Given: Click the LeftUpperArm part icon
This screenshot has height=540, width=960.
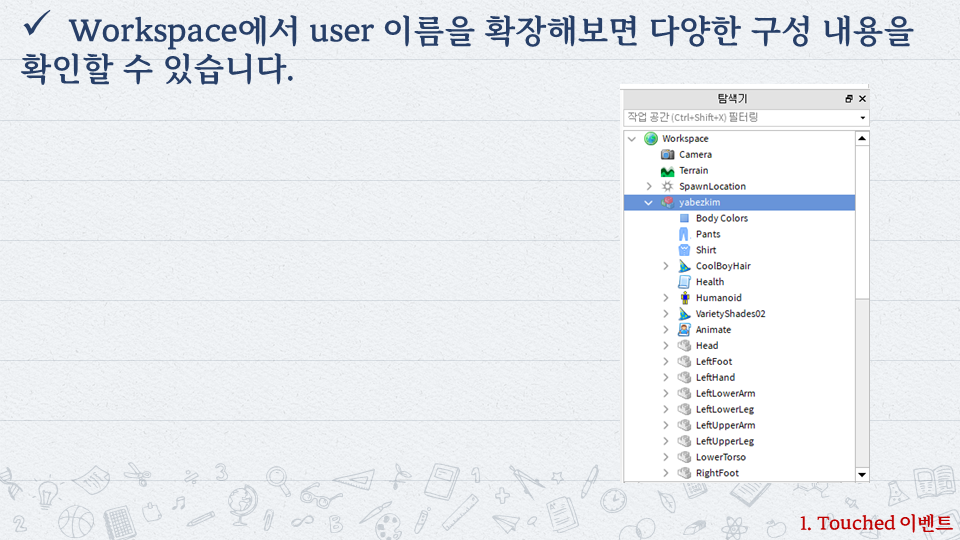Looking at the screenshot, I should (684, 425).
